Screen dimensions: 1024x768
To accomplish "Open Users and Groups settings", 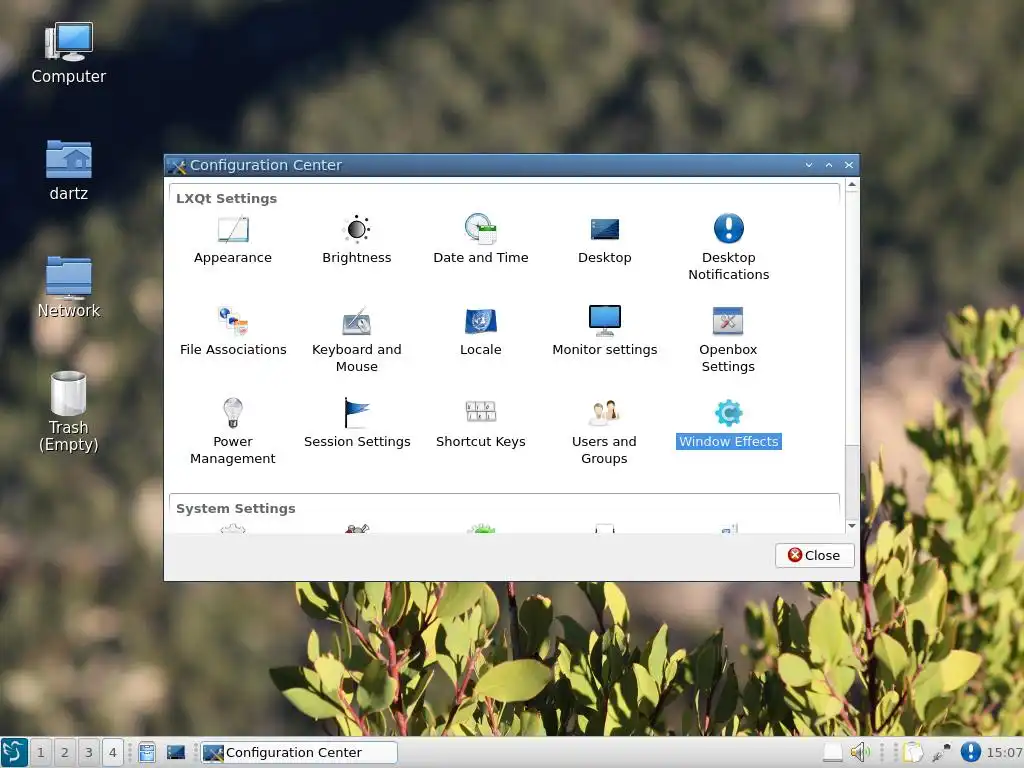I will click(604, 432).
